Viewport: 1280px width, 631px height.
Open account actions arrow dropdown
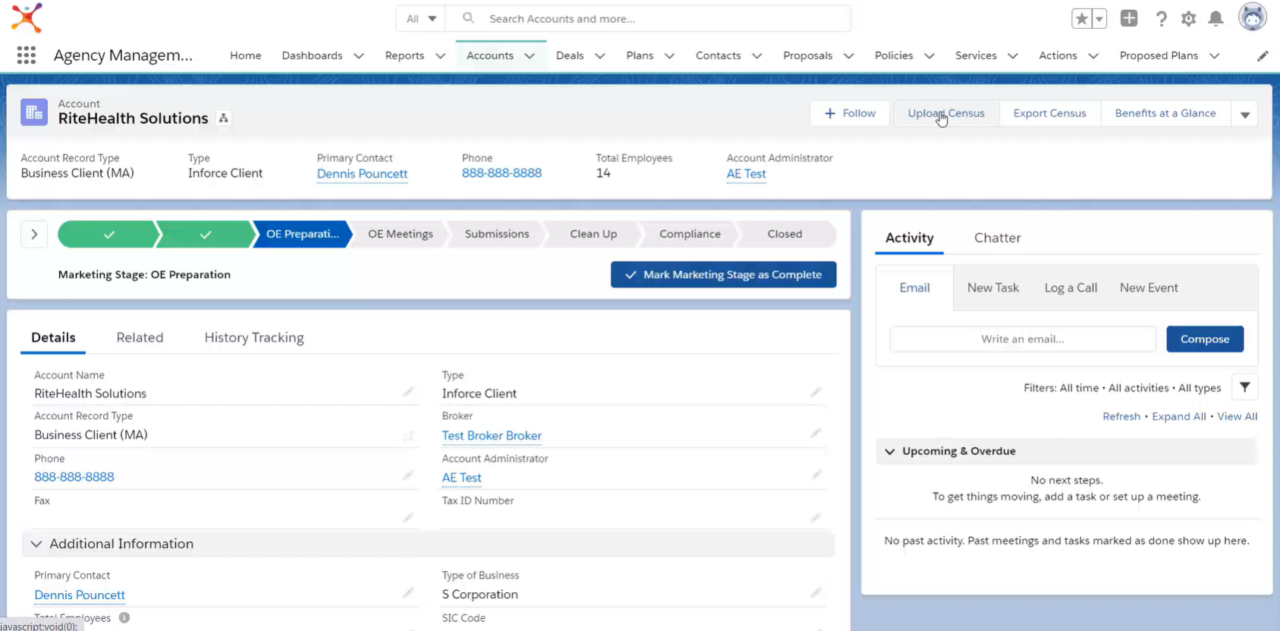coord(1244,113)
